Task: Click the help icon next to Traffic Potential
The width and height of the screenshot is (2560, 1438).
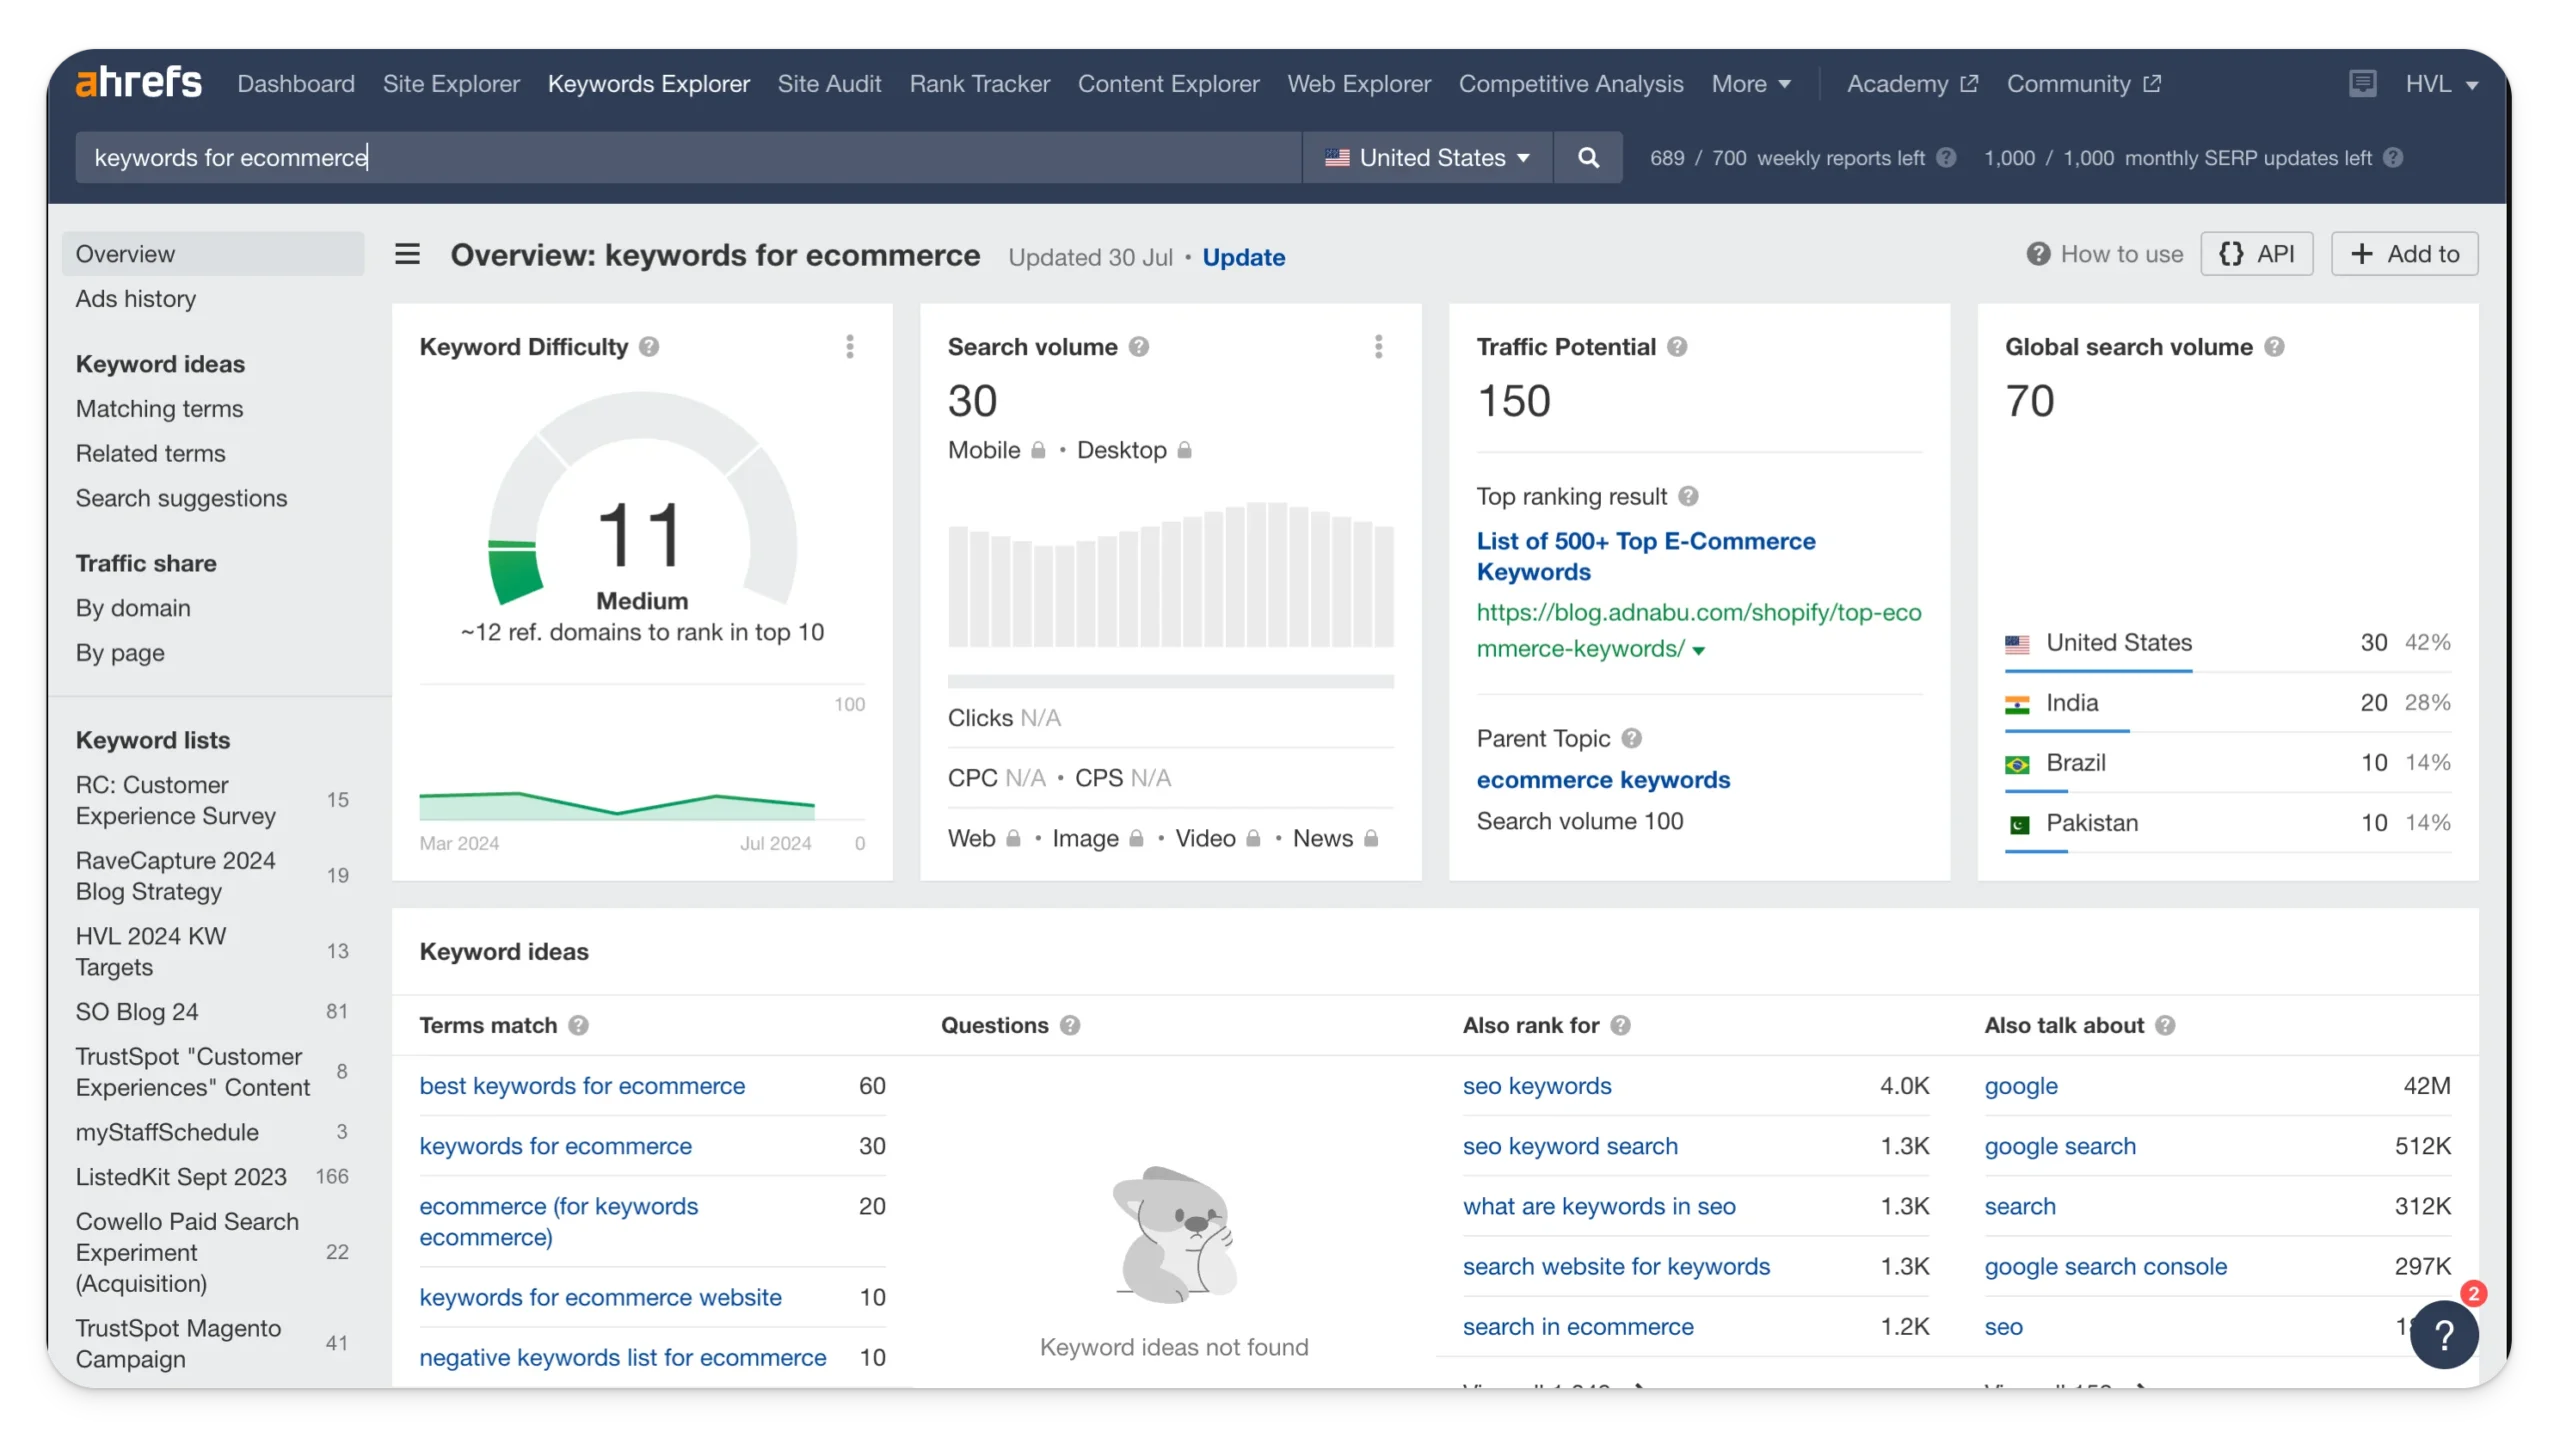Action: point(1677,347)
